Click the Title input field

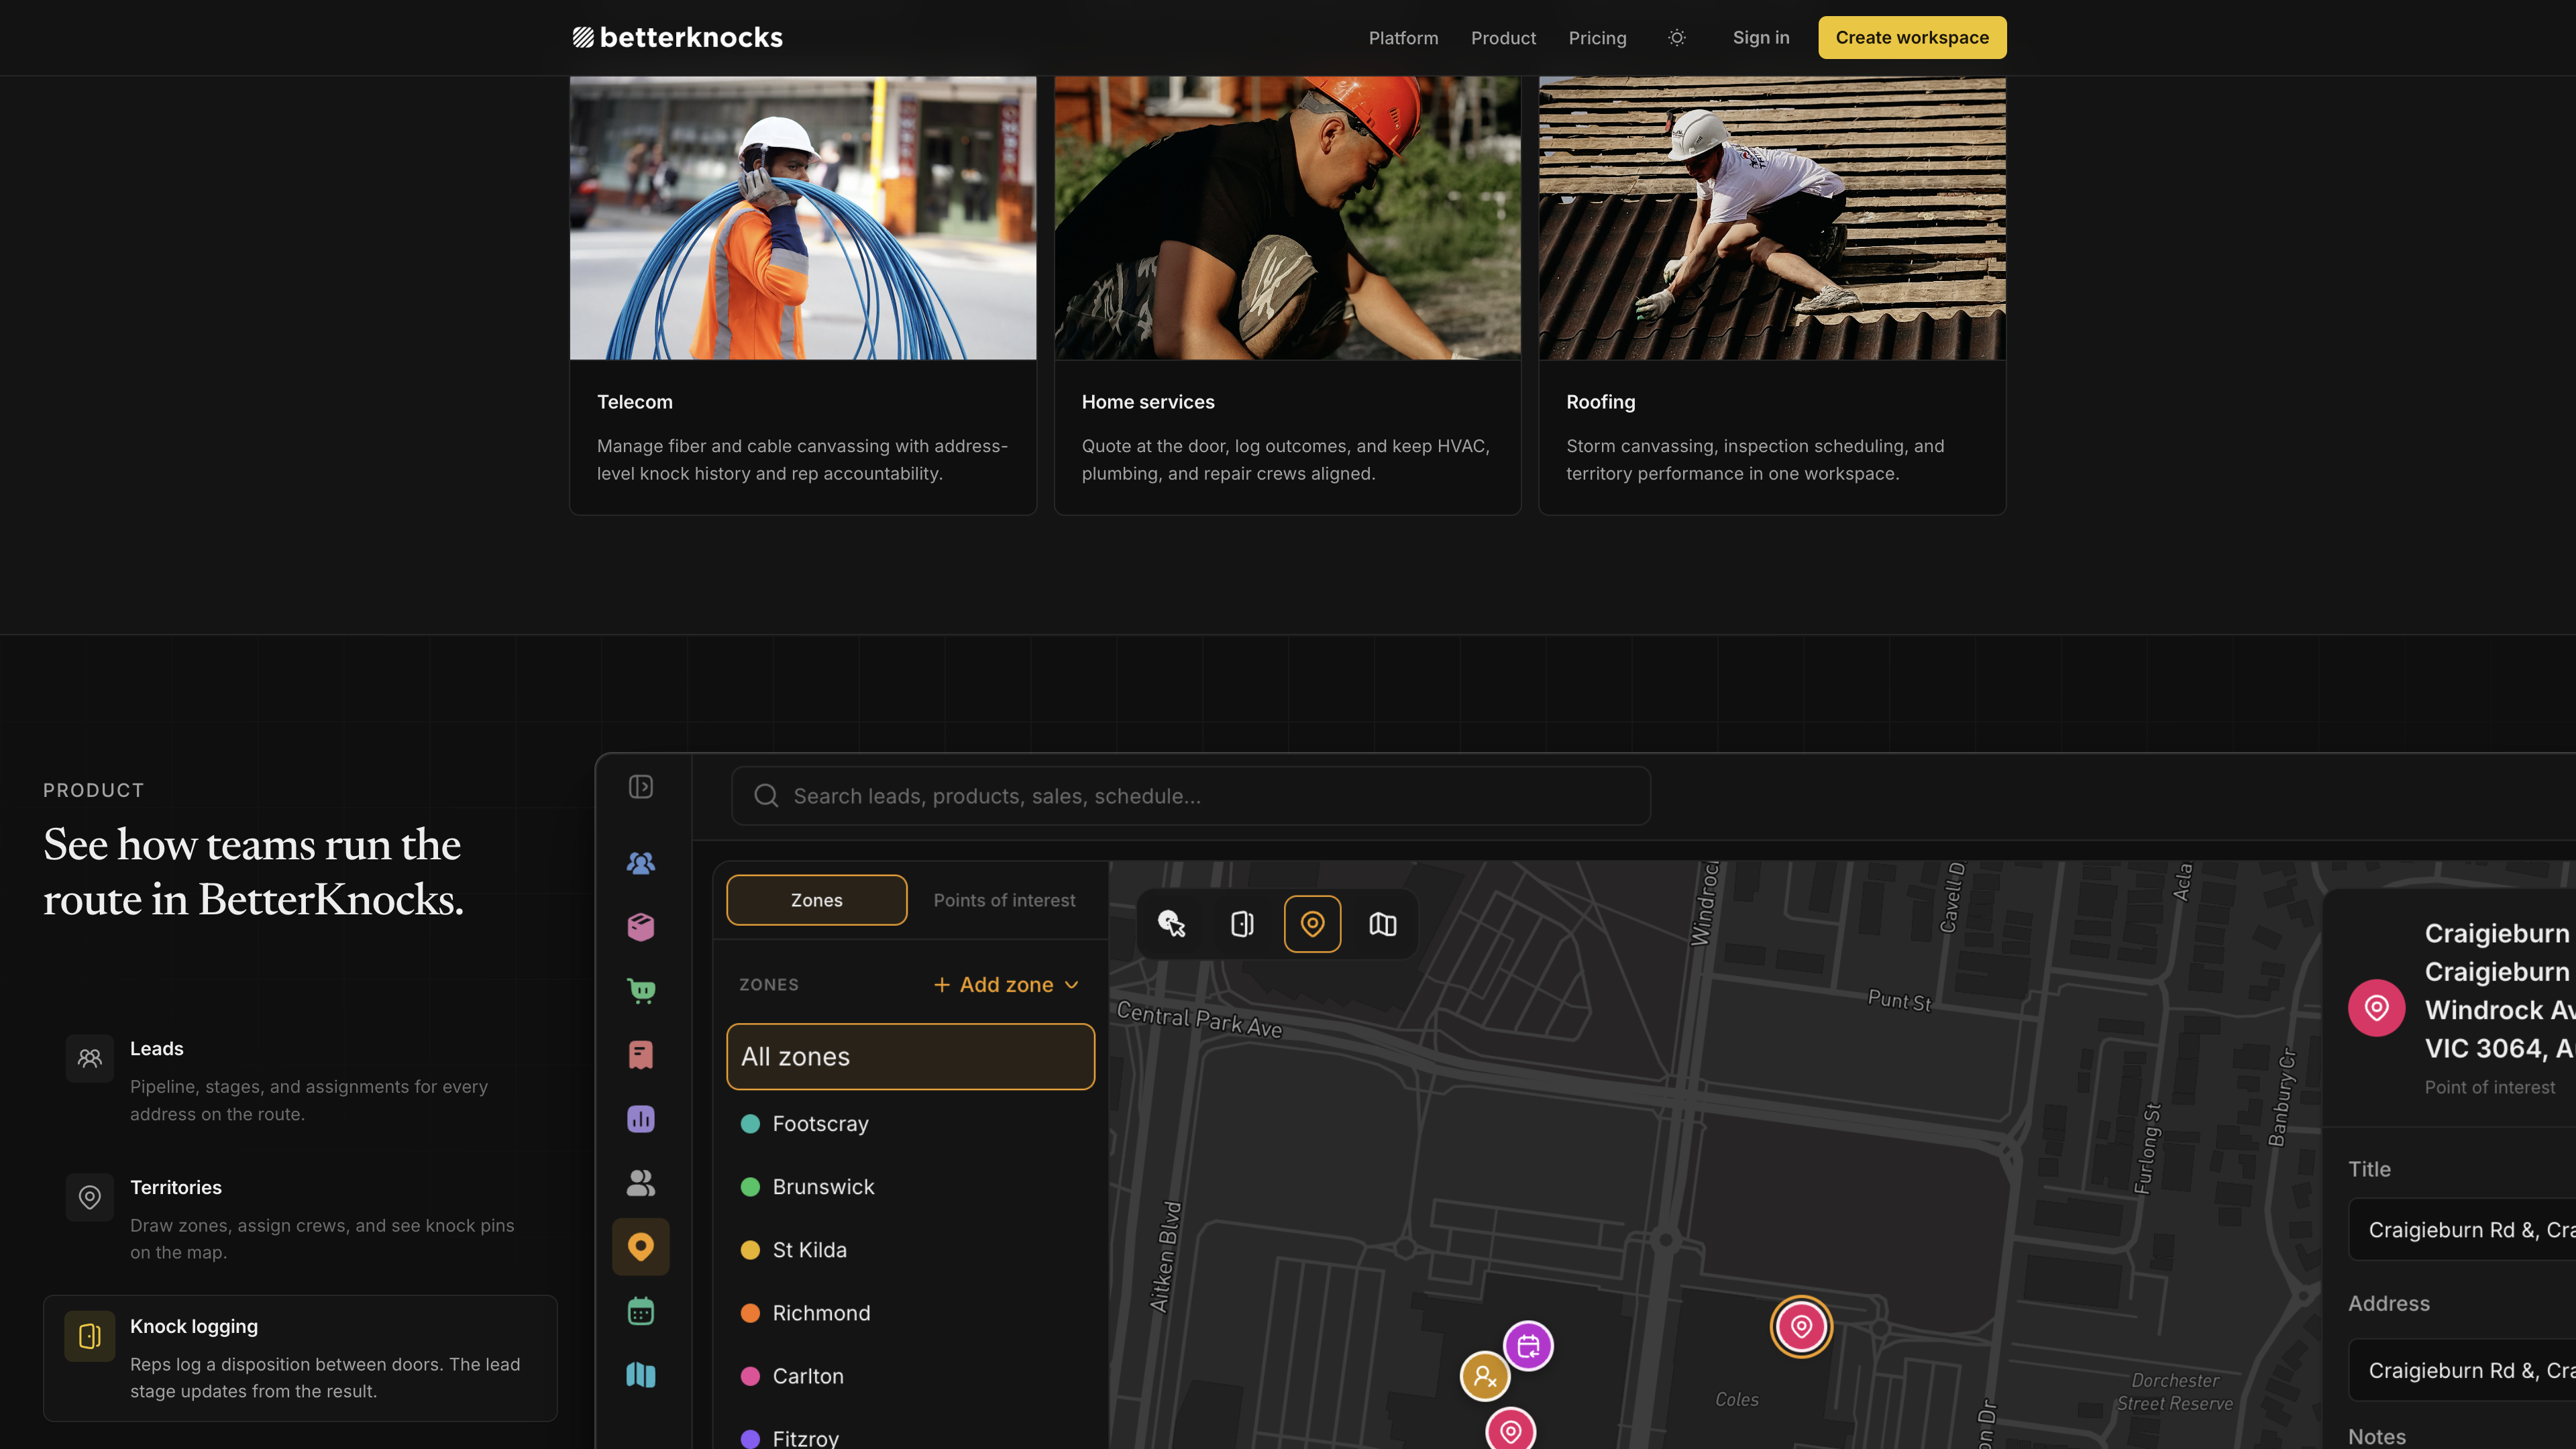(x=2462, y=1230)
